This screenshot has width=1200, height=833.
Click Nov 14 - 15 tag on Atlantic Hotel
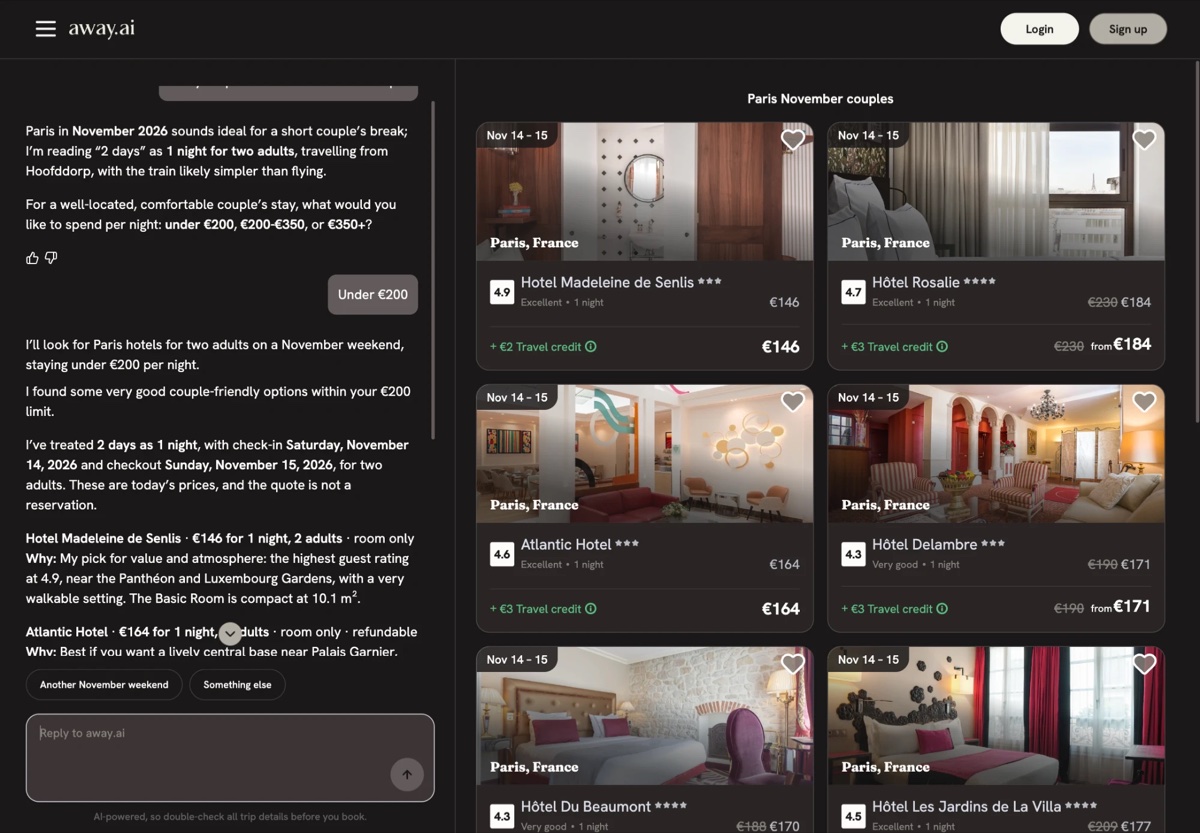pyautogui.click(x=517, y=397)
